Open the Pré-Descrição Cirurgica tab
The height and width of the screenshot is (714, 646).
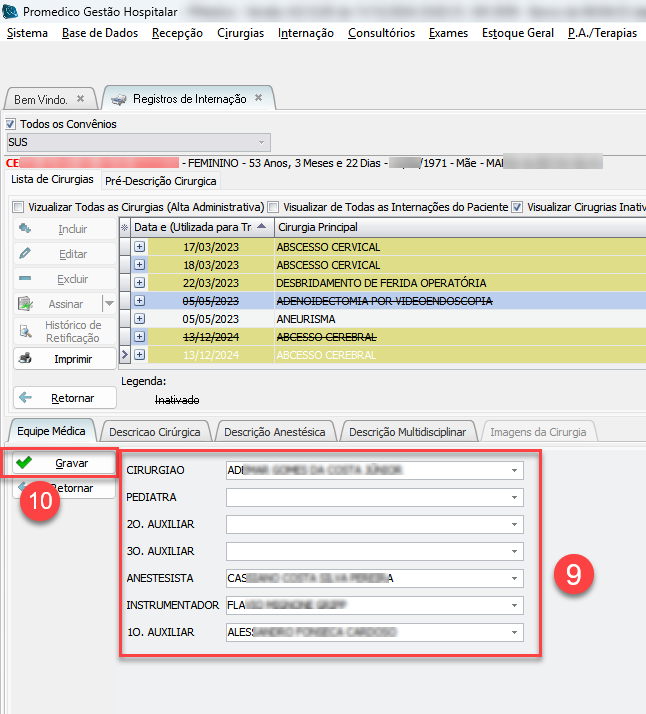click(160, 181)
